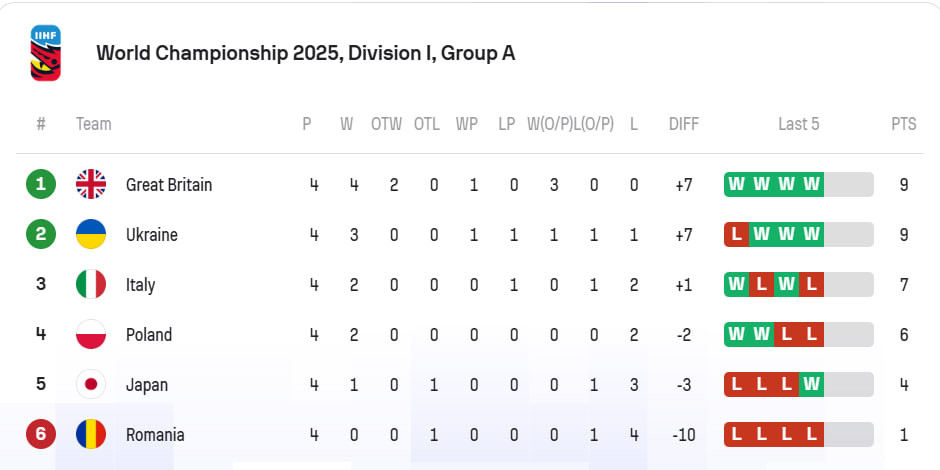
Task: Click the Japan flag icon
Action: click(x=91, y=384)
